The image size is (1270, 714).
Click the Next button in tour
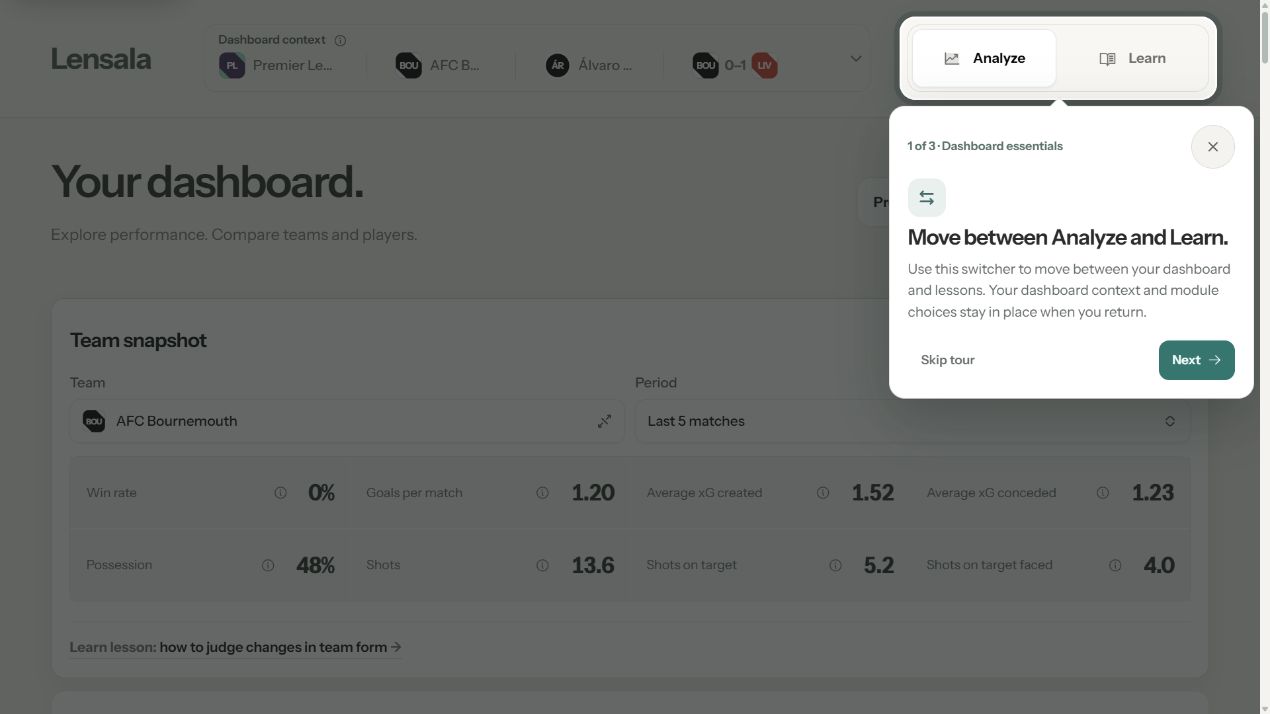click(1196, 360)
